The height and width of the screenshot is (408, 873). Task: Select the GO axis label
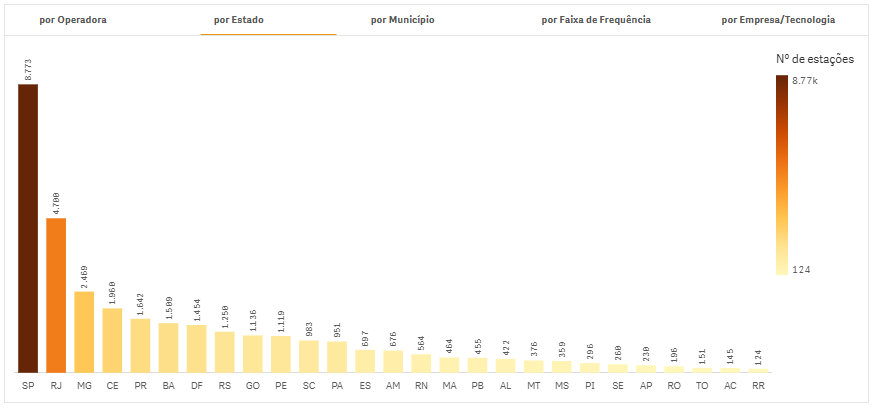point(253,384)
